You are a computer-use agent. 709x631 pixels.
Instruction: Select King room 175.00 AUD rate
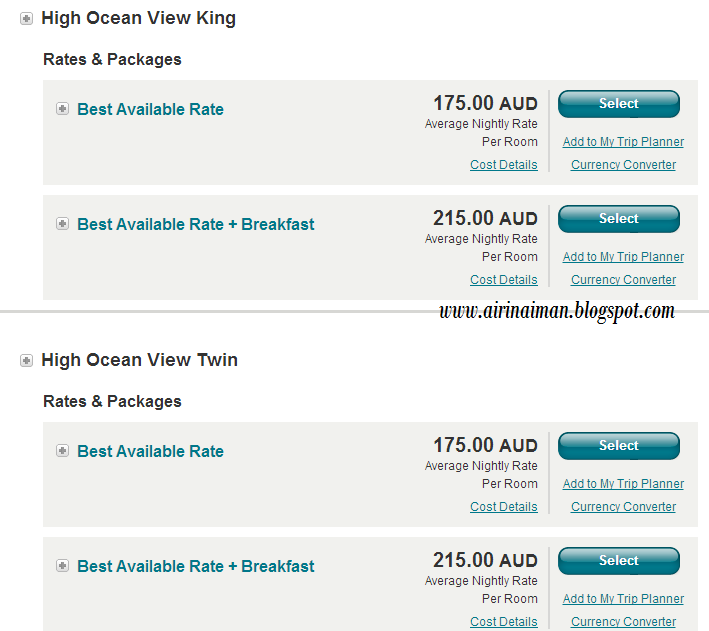619,104
